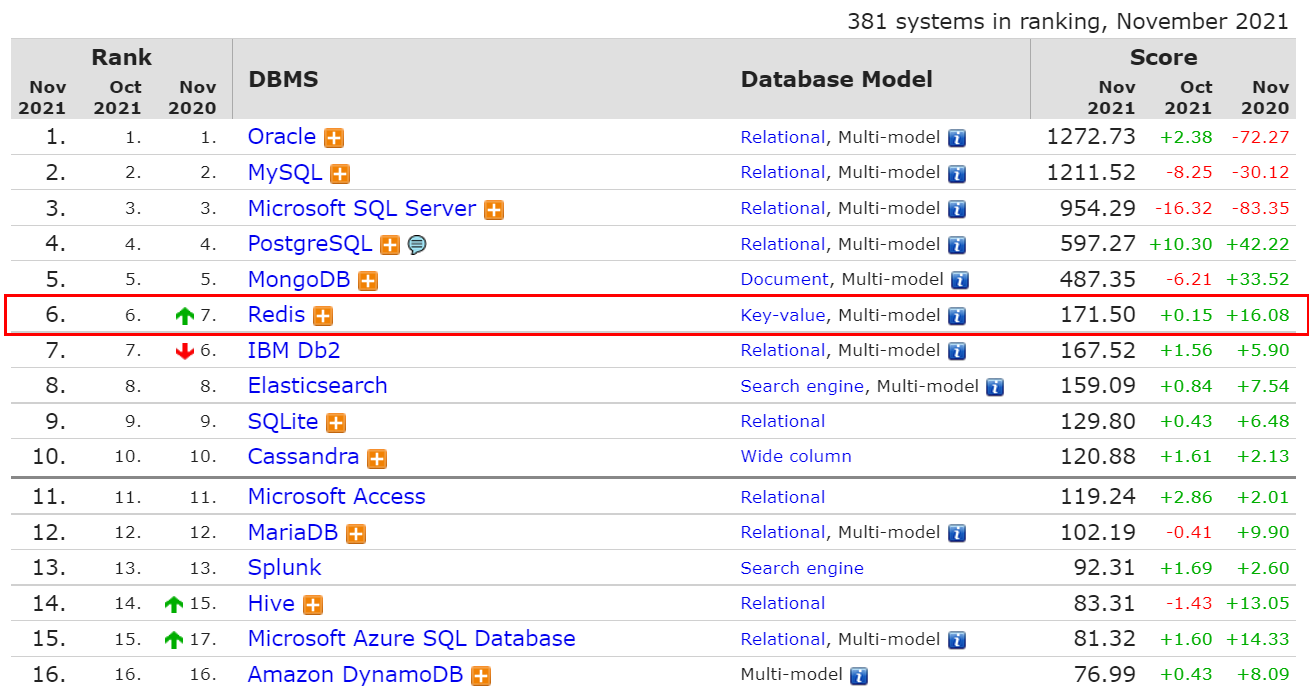This screenshot has width=1309, height=691.
Task: Open the Microsoft SQL Server link
Action: (362, 209)
